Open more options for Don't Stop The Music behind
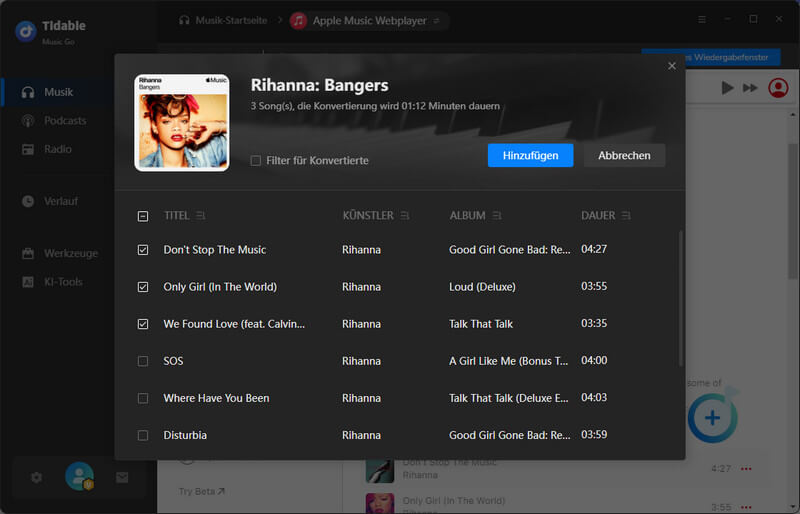 pyautogui.click(x=746, y=469)
